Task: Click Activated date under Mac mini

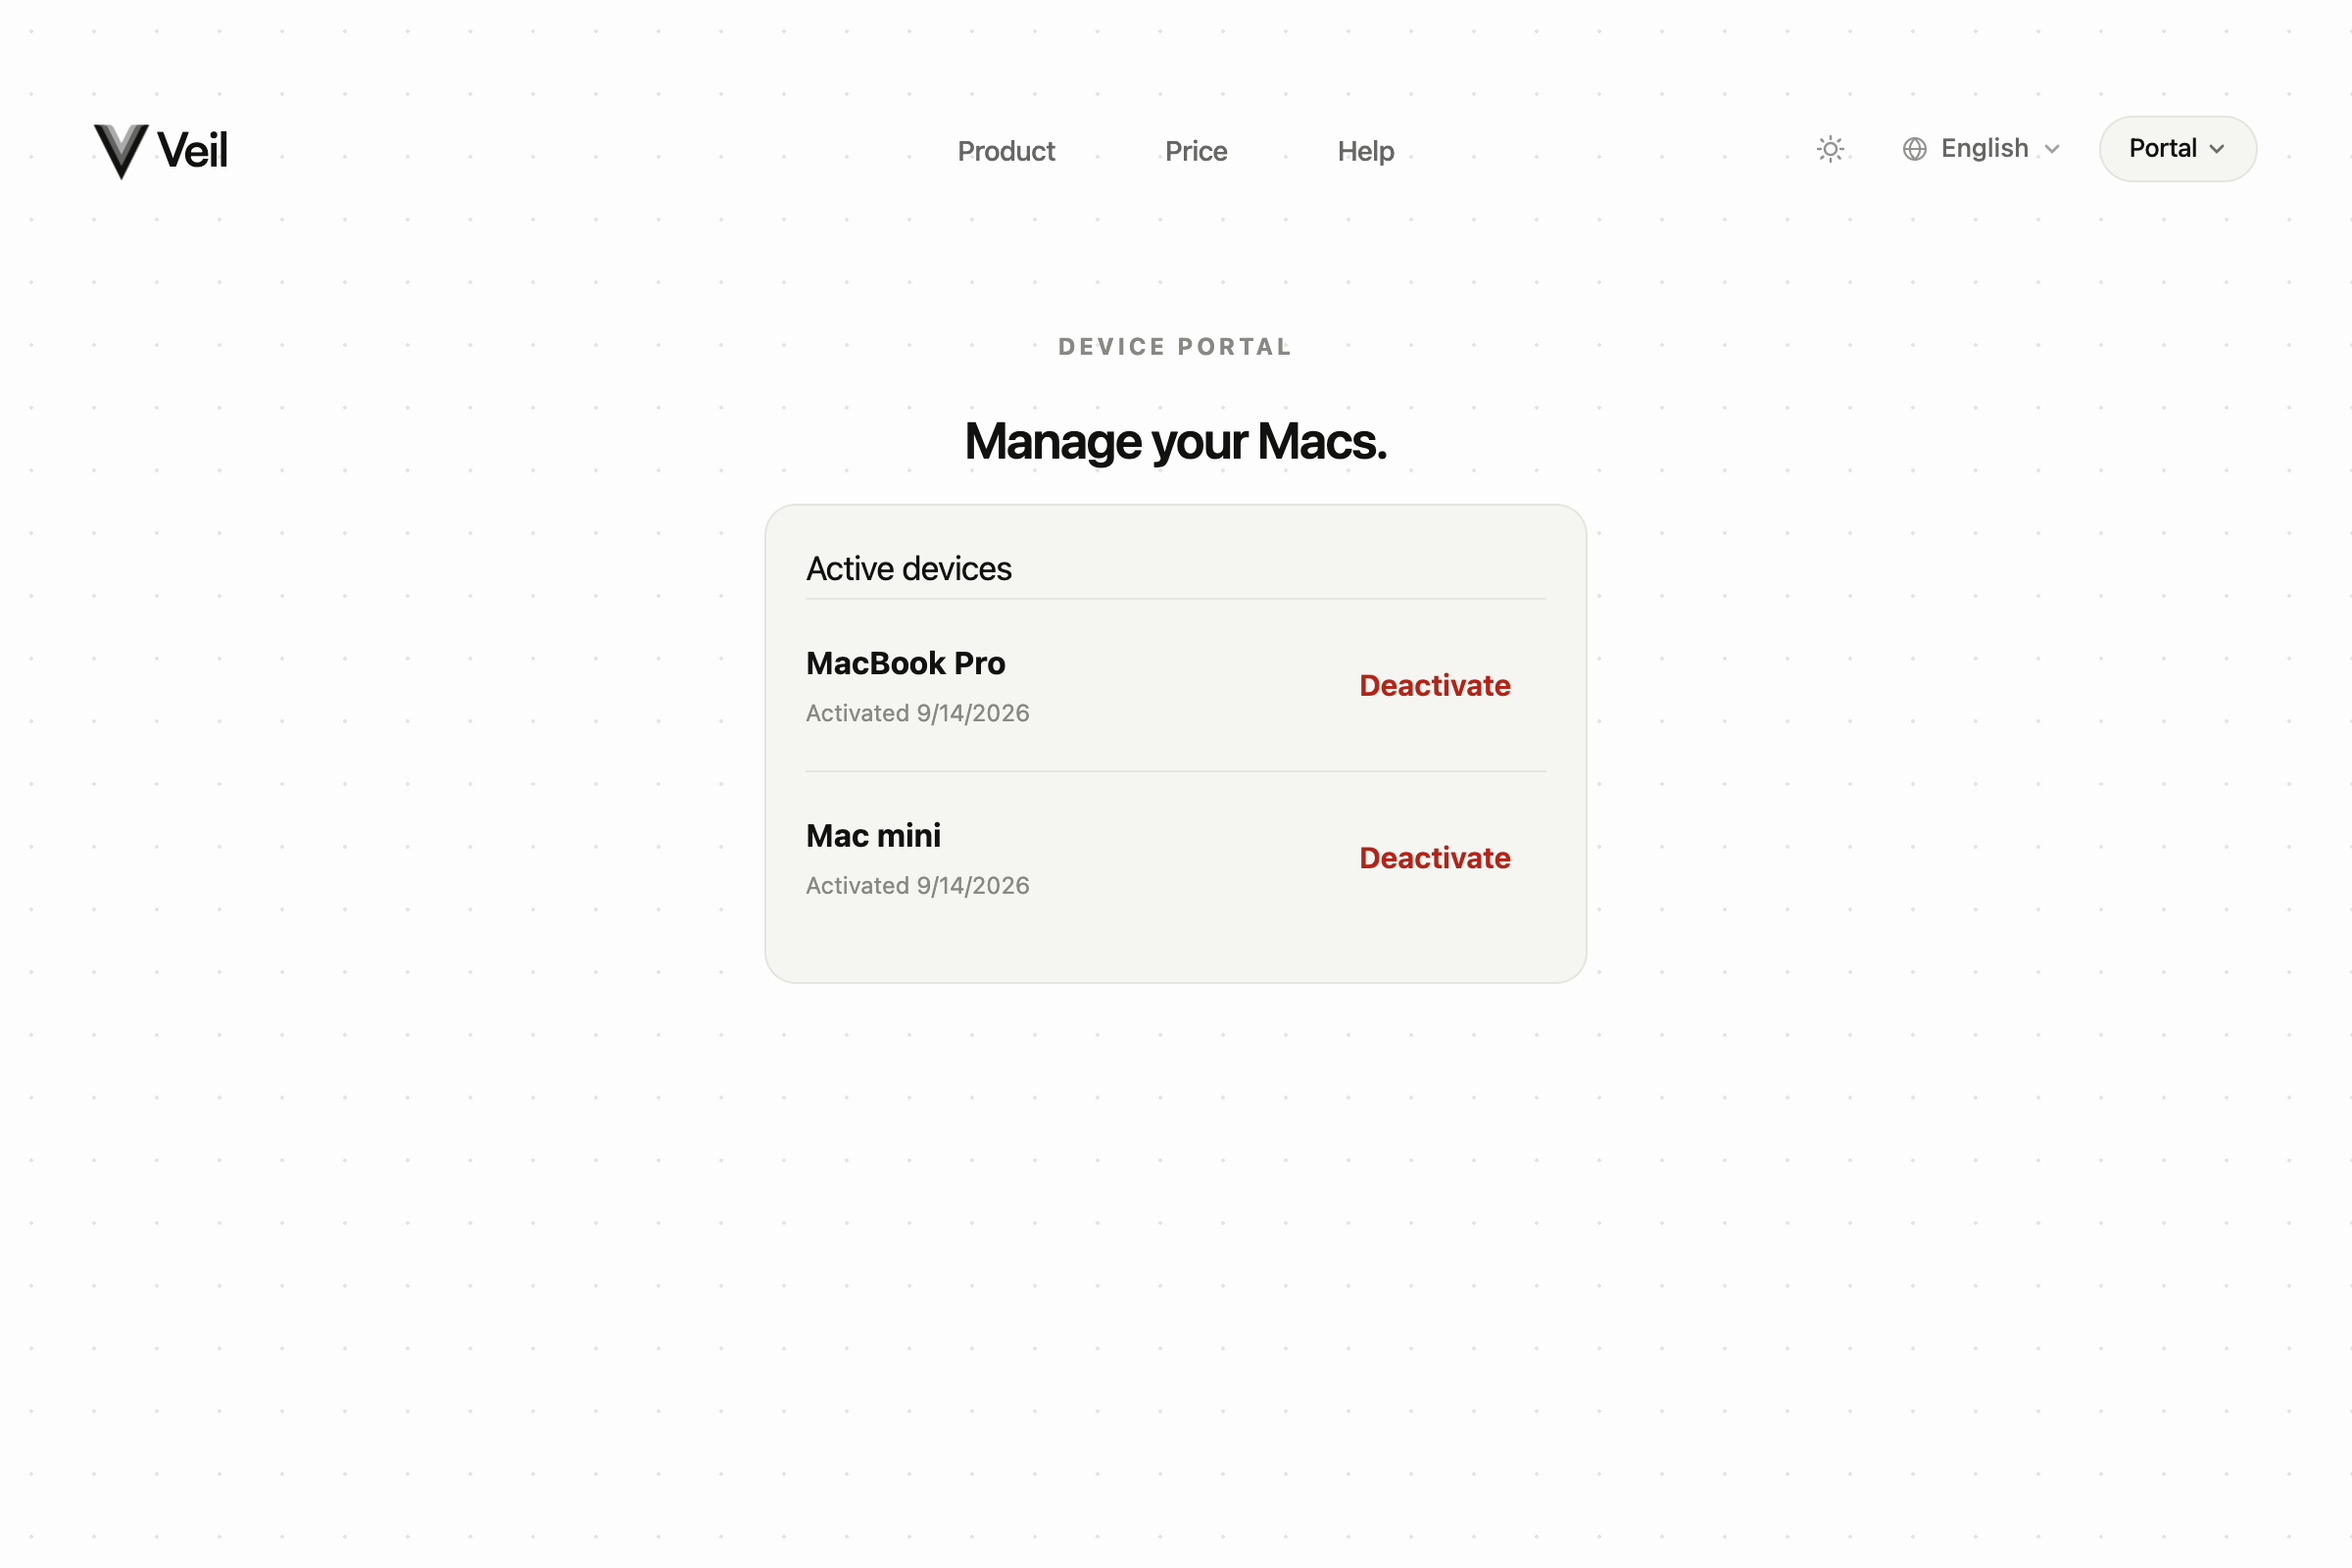Action: (918, 885)
